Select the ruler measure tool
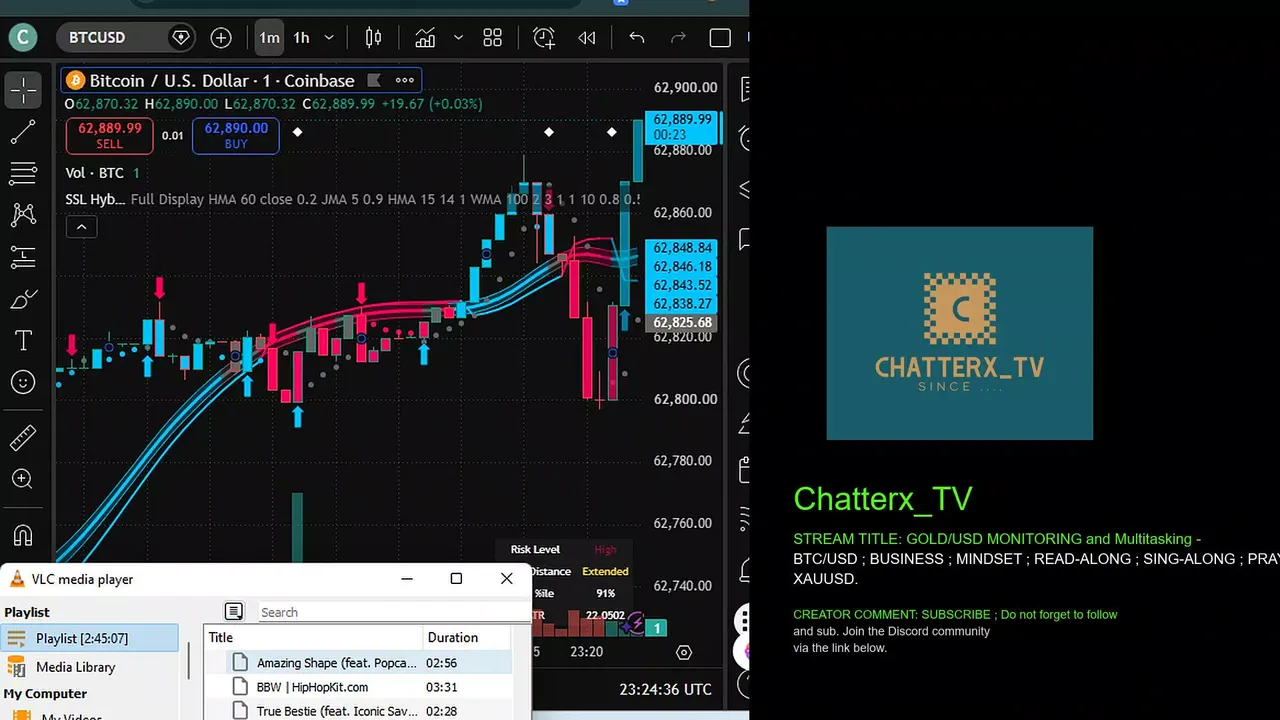The height and width of the screenshot is (720, 1280). tap(22, 438)
